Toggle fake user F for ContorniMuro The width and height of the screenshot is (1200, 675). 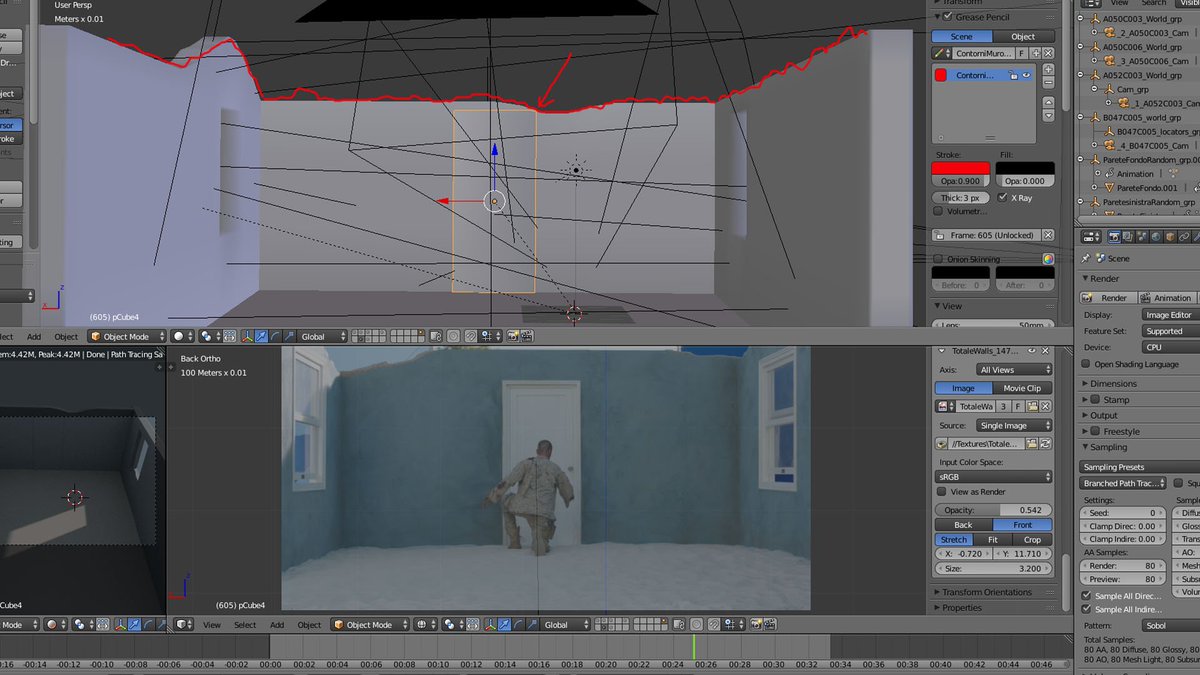pos(1022,51)
